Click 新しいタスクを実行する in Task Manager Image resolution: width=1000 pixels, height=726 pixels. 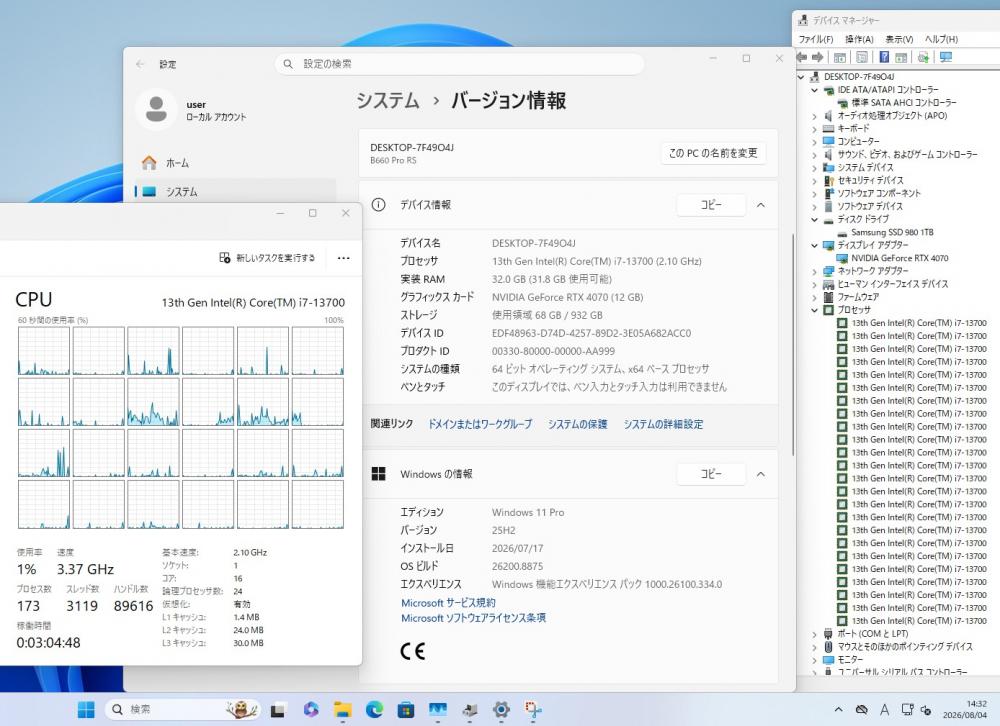click(x=267, y=258)
